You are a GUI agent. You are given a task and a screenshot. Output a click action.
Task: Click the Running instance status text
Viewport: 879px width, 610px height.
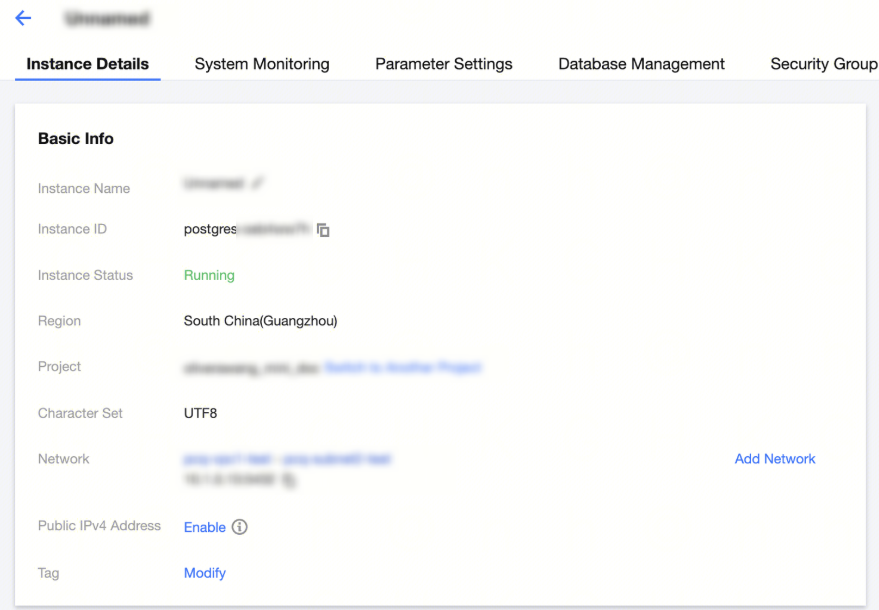click(x=209, y=275)
